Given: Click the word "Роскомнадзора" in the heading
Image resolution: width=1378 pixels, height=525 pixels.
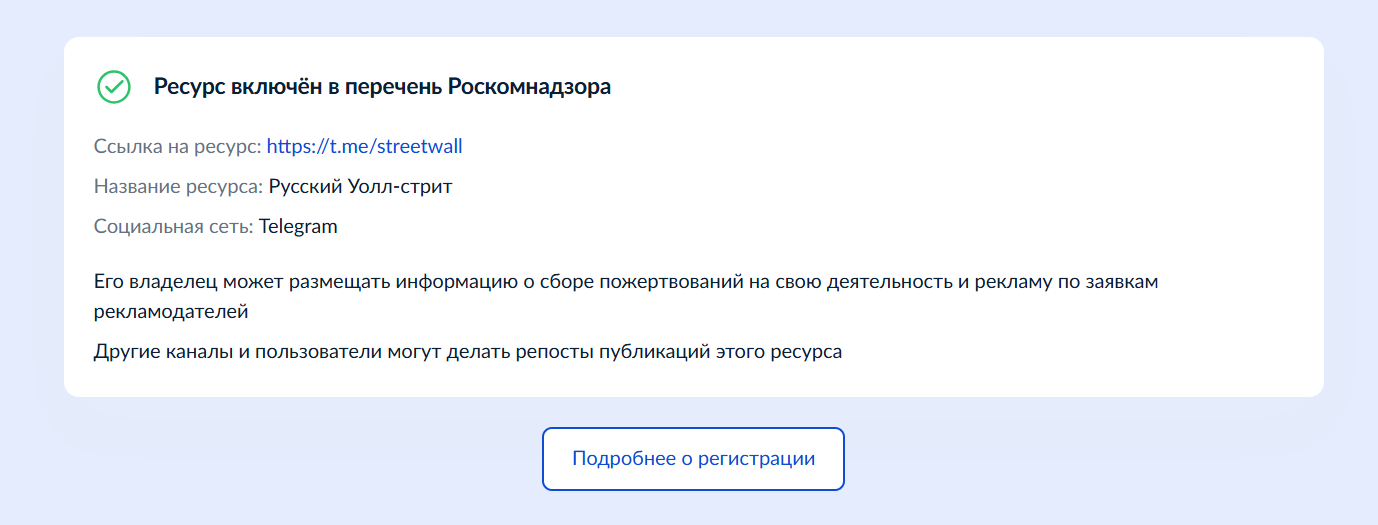Looking at the screenshot, I should 529,87.
